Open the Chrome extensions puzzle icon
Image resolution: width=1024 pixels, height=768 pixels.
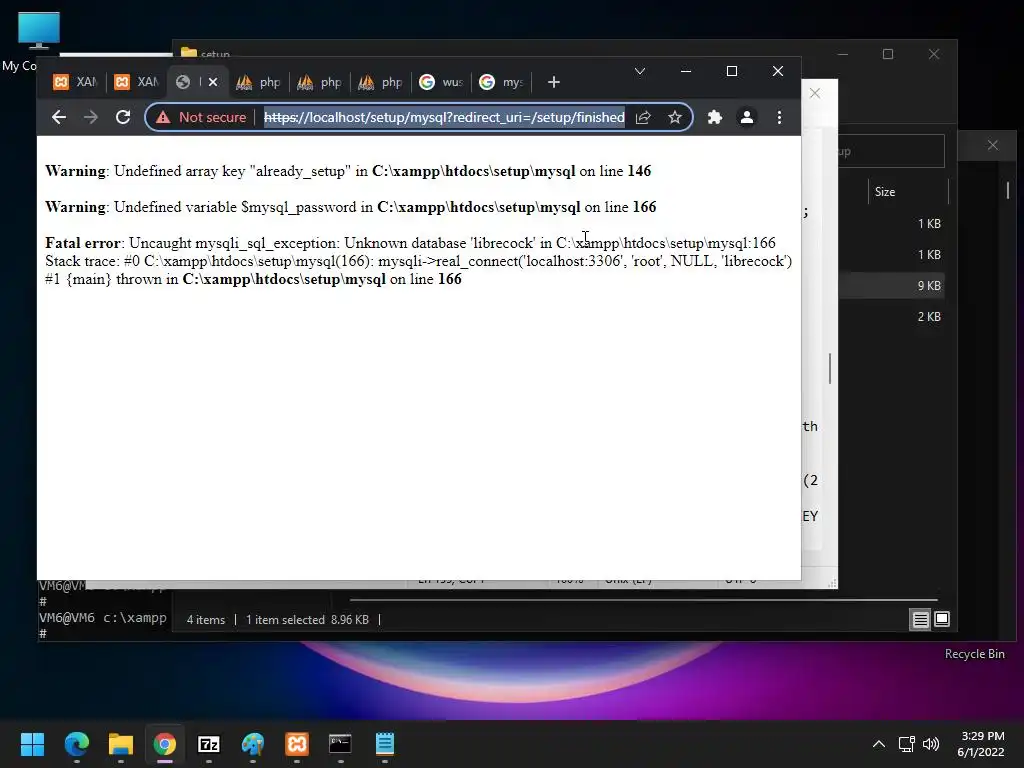click(x=715, y=118)
